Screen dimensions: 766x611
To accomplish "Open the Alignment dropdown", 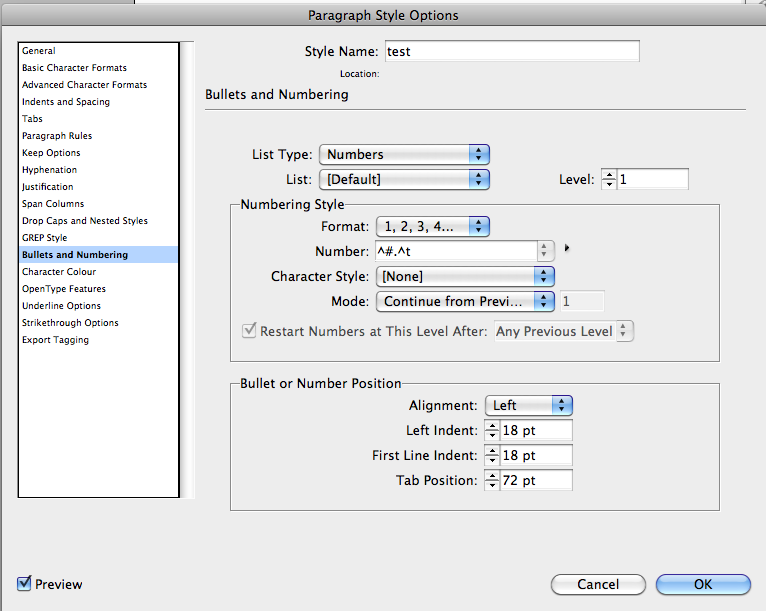I will tap(528, 405).
